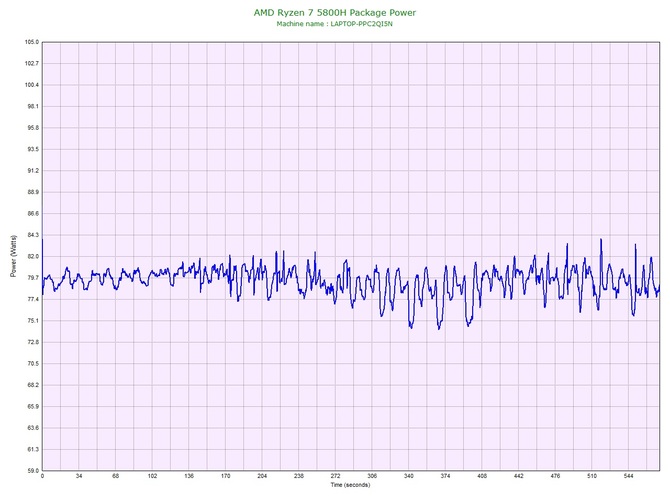
Task: Click the x-axis tick label 68
Action: (x=115, y=476)
